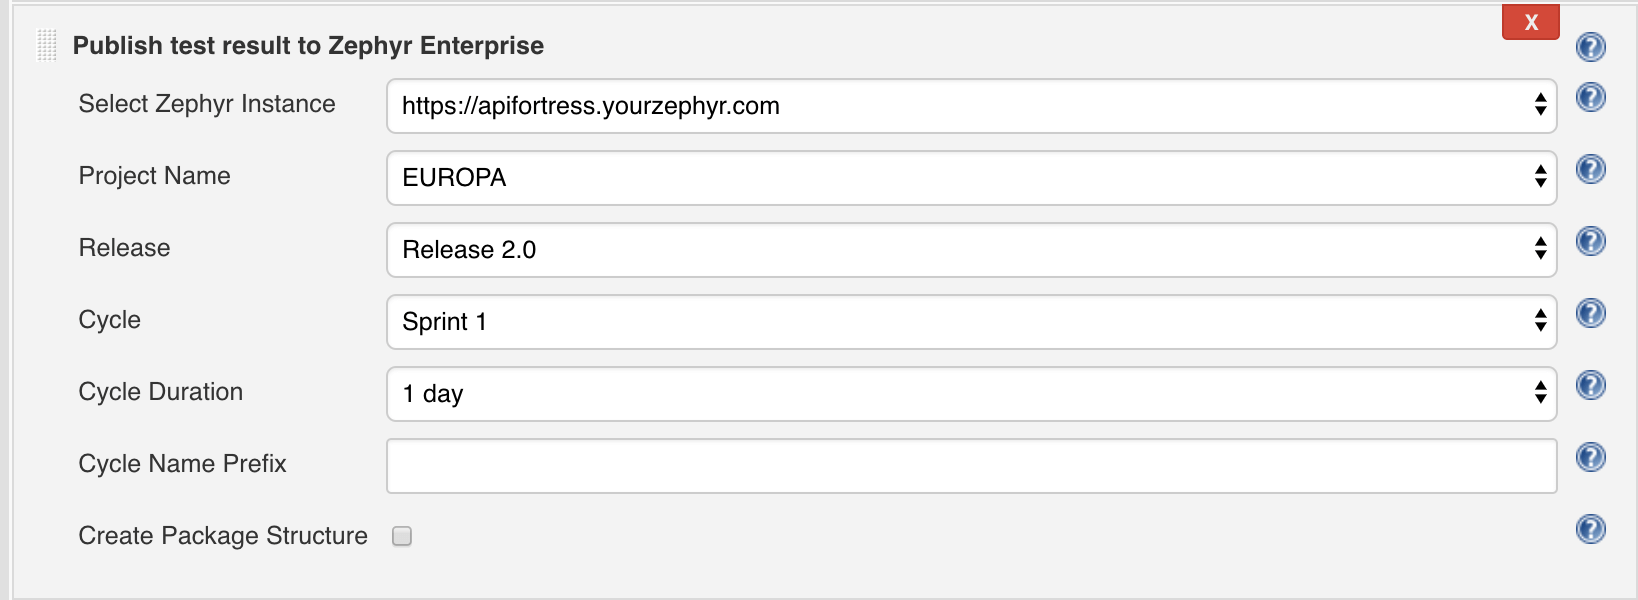Open help for the Release field
Image resolution: width=1638 pixels, height=600 pixels.
1590,241
